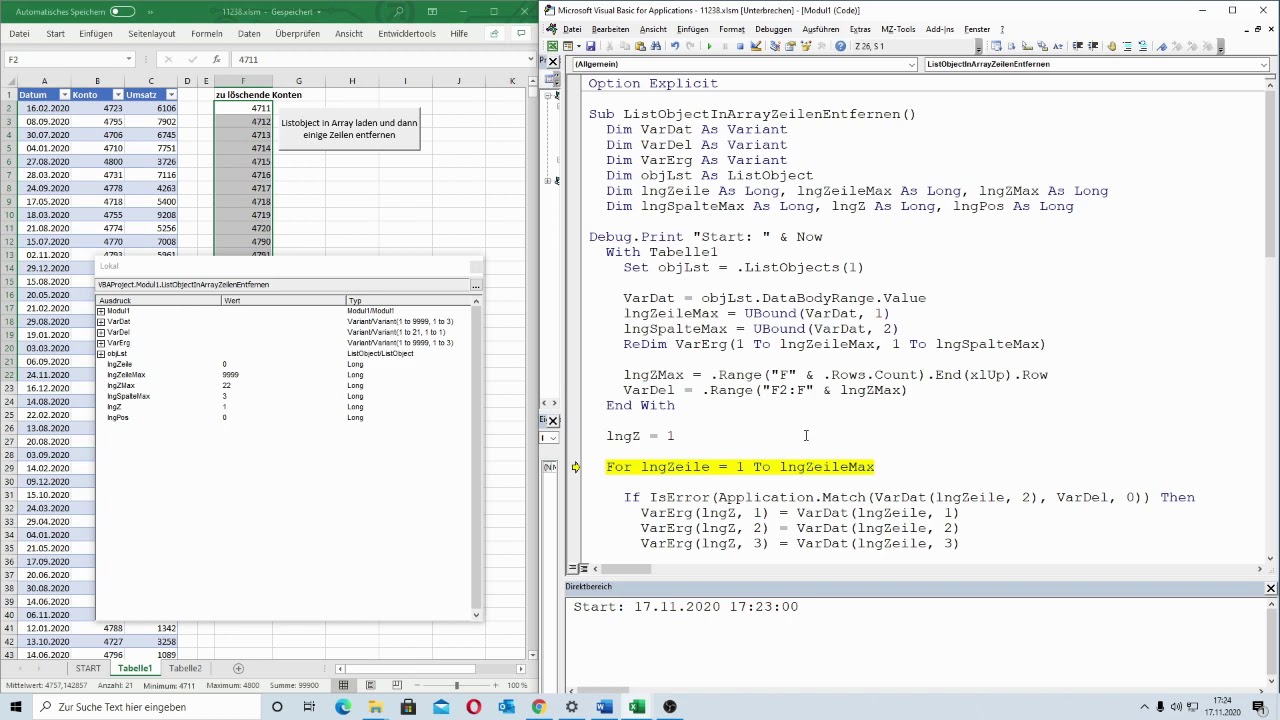The height and width of the screenshot is (720, 1280).
Task: Open the ListObjectInArrayZeilenEntfernen procedure dropdown
Action: tap(1264, 64)
